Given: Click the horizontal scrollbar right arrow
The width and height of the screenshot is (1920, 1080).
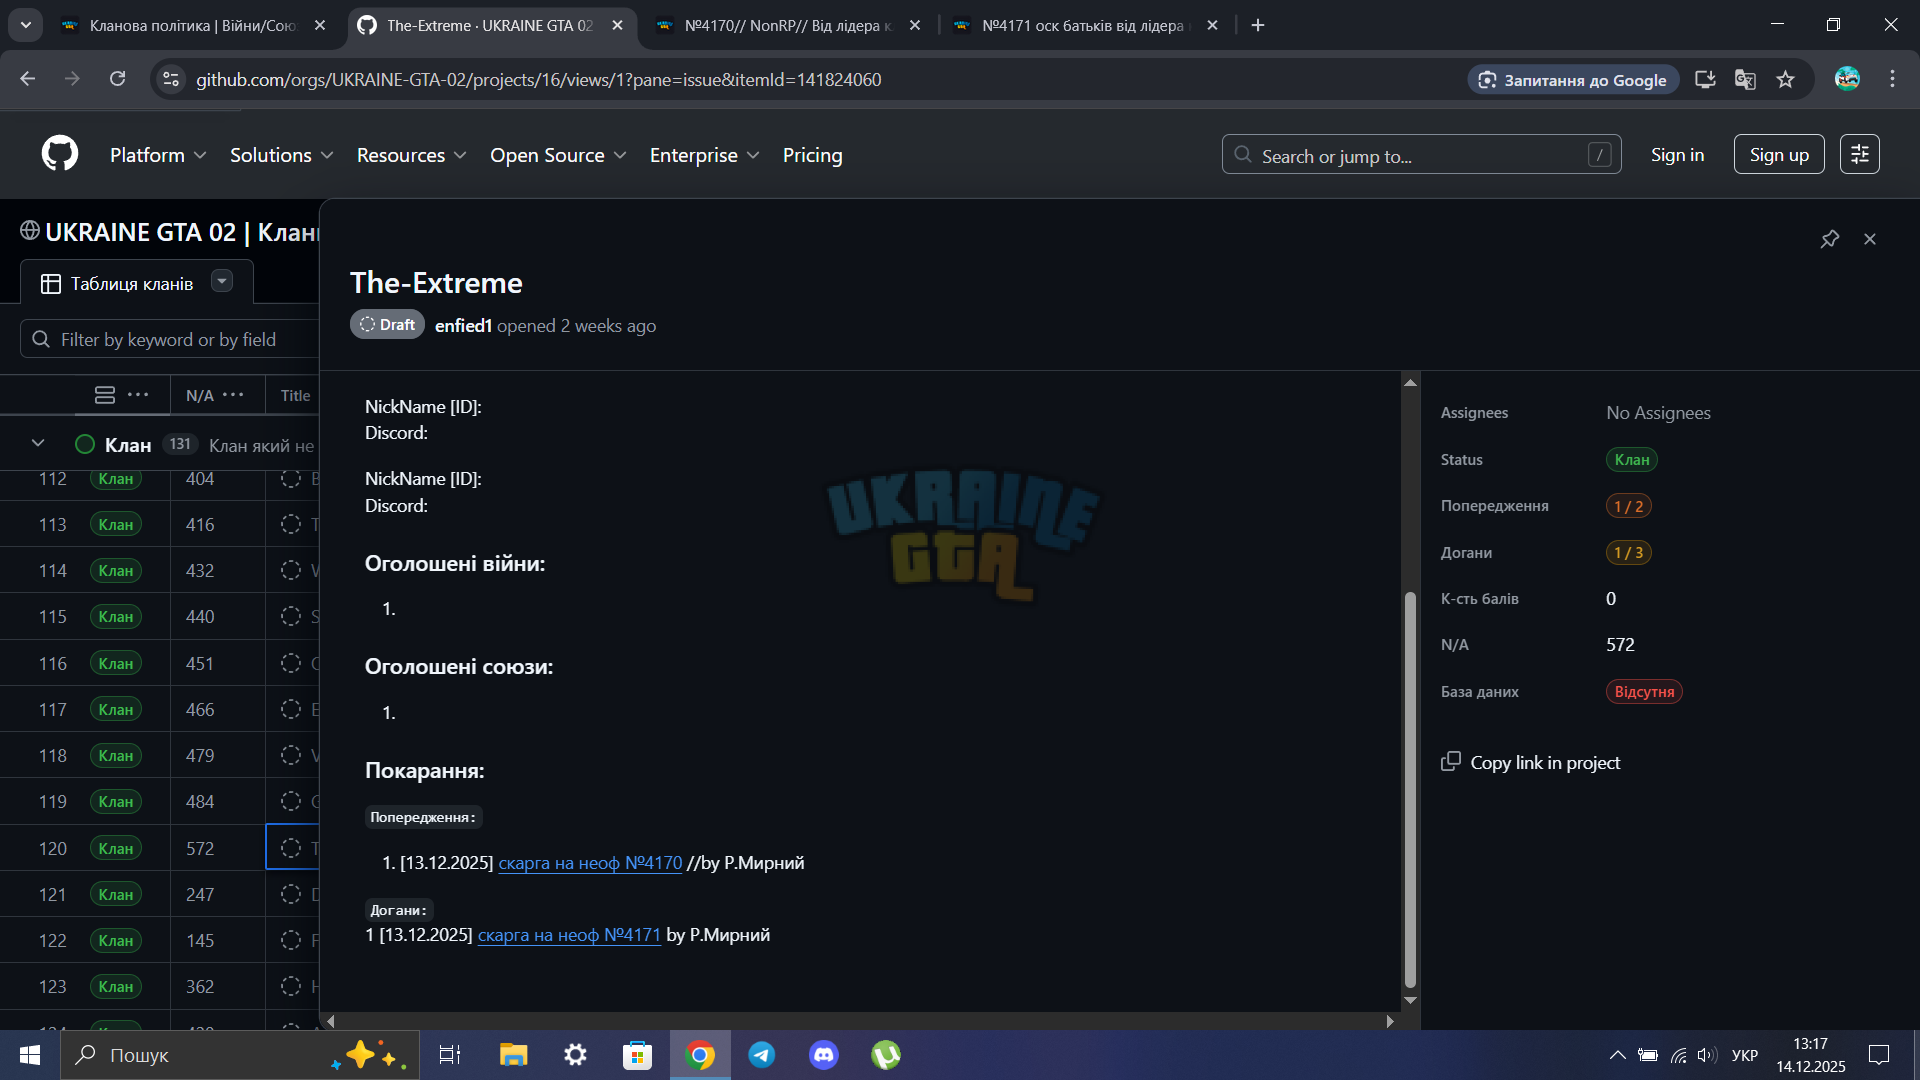Looking at the screenshot, I should [x=1390, y=1021].
